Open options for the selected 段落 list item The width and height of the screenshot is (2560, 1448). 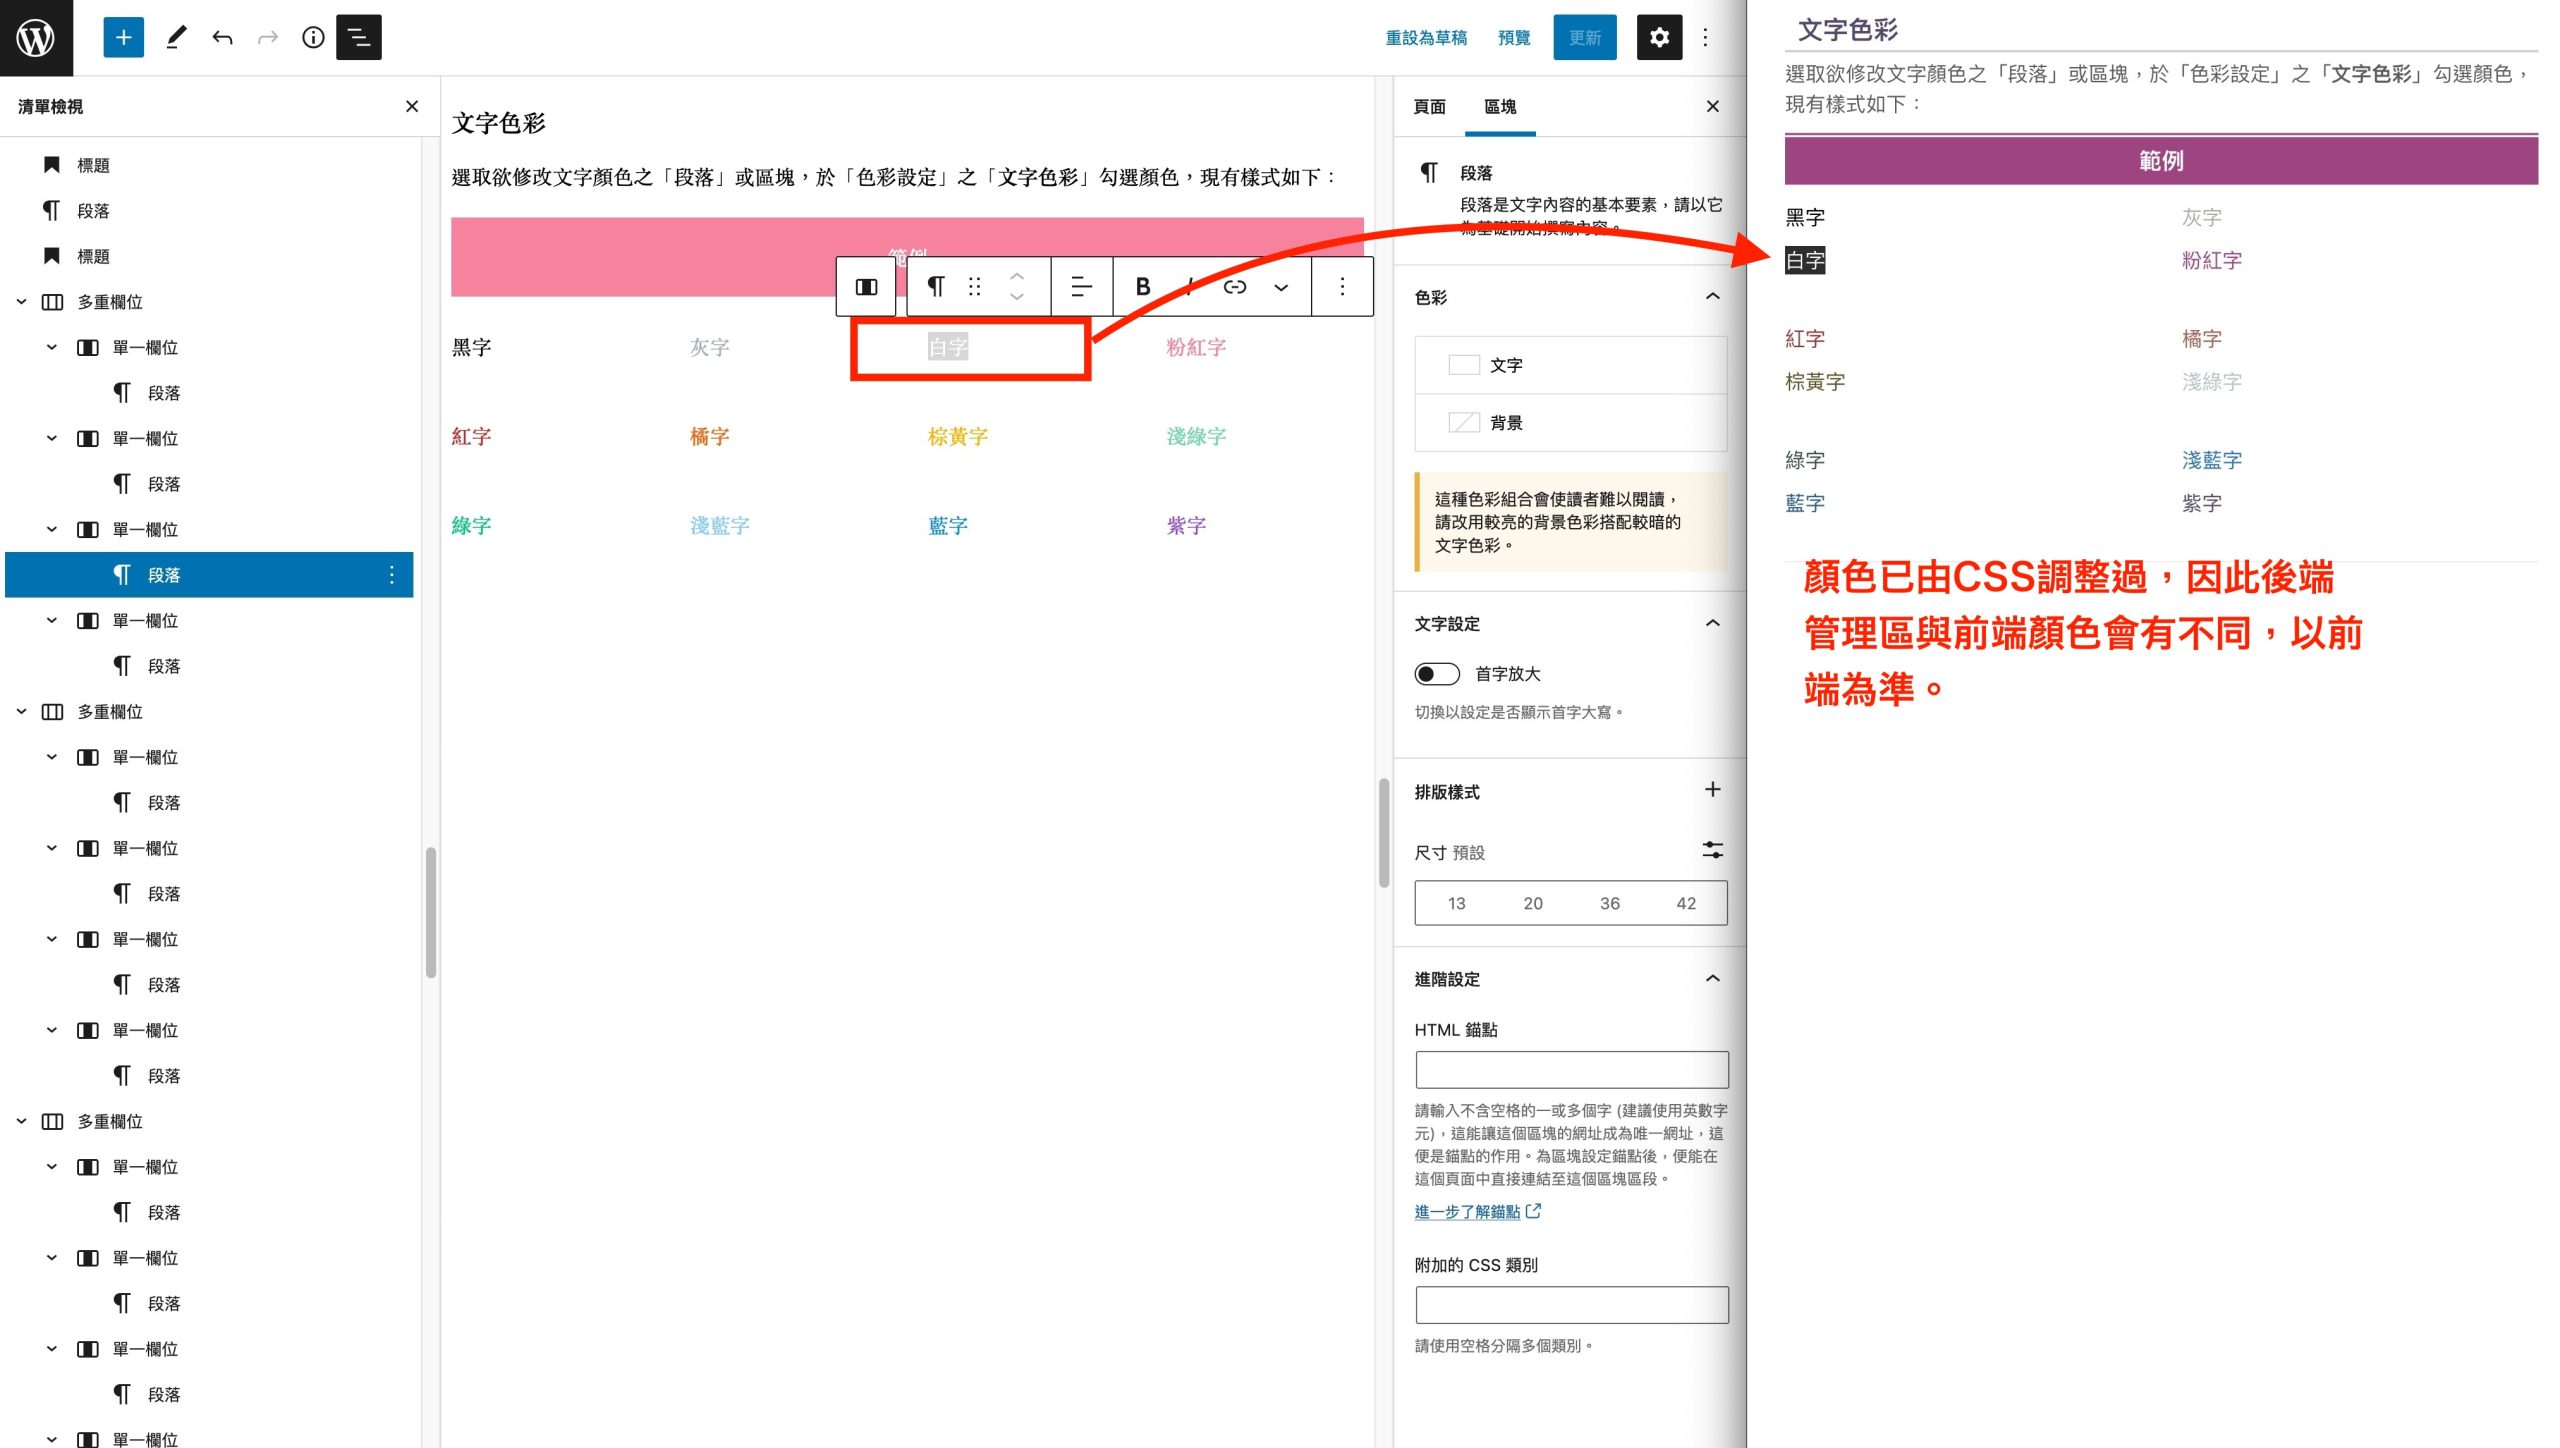392,575
